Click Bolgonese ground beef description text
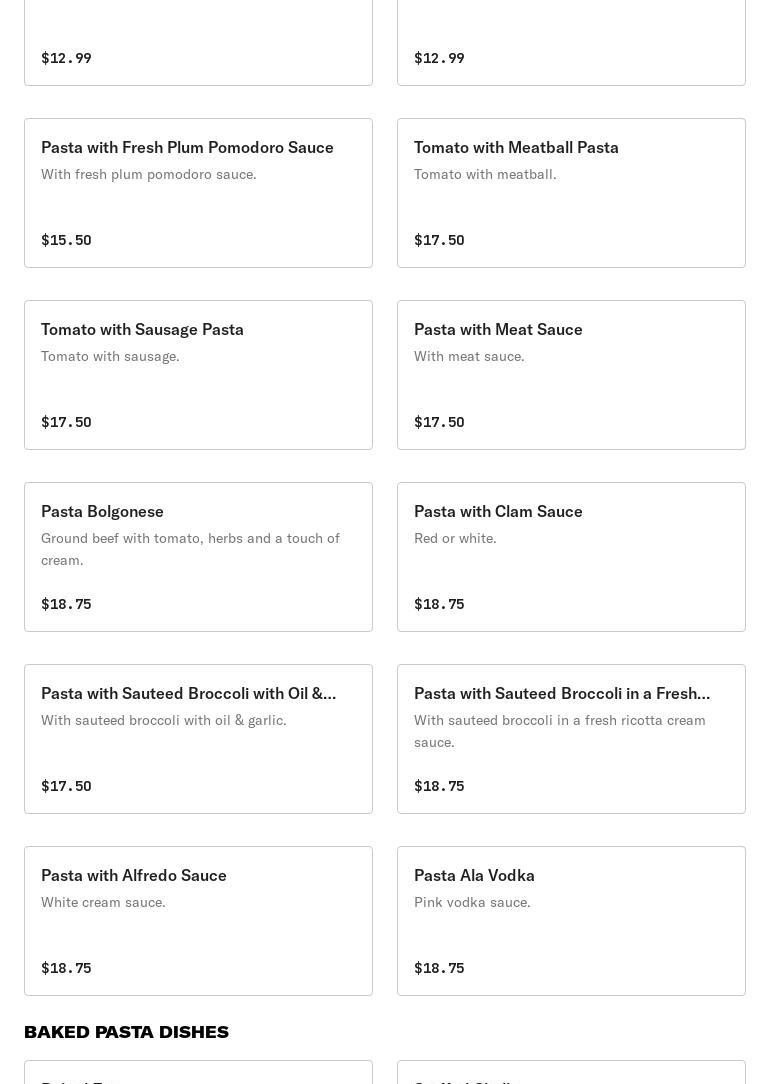This screenshot has width=770, height=1084. pos(190,549)
